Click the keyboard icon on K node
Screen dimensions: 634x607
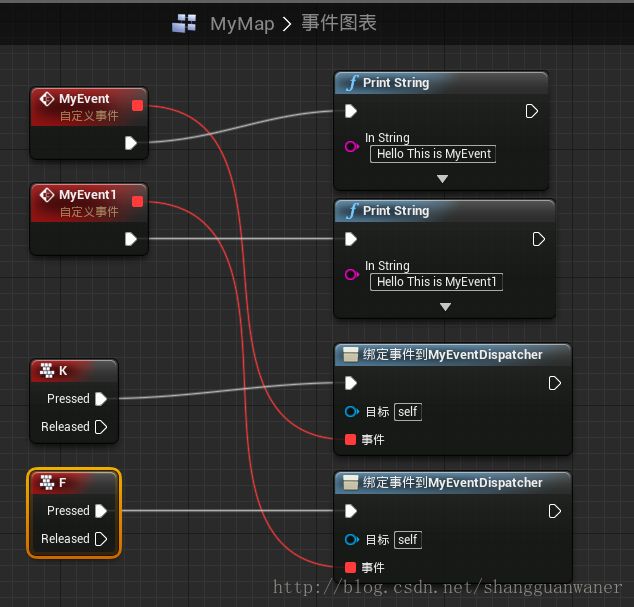[47, 370]
